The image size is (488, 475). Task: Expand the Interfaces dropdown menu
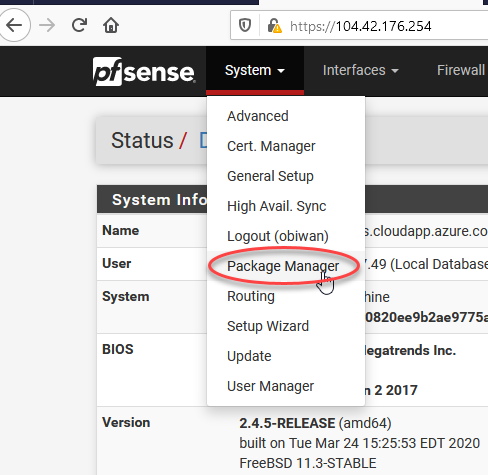(x=360, y=70)
